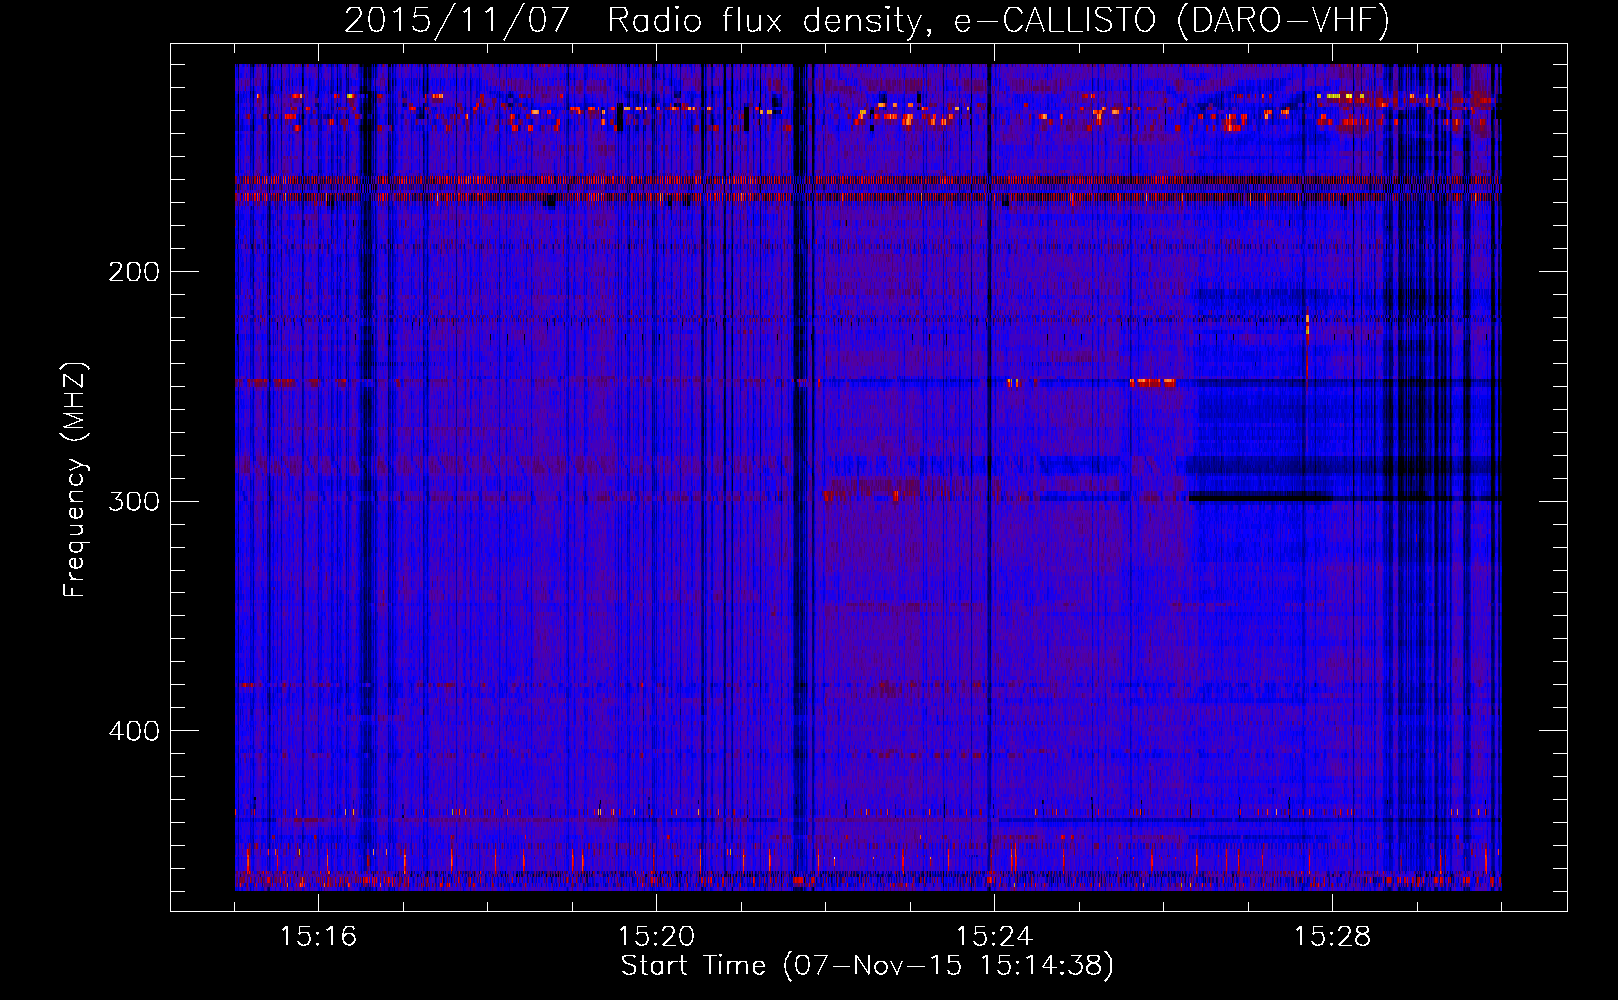This screenshot has width=1618, height=1000.
Task: Click the "15:16" time tick label
Action: point(318,937)
